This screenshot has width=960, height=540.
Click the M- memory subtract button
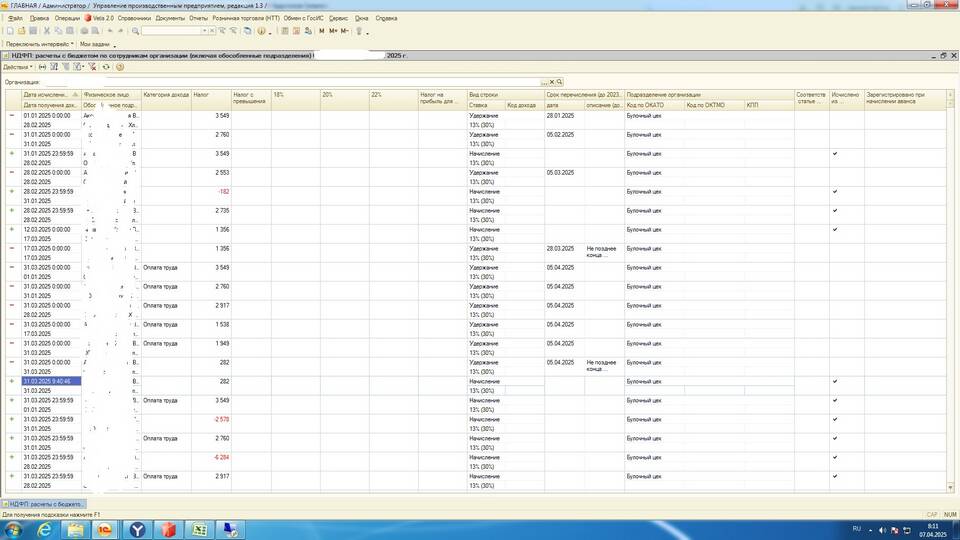click(345, 31)
